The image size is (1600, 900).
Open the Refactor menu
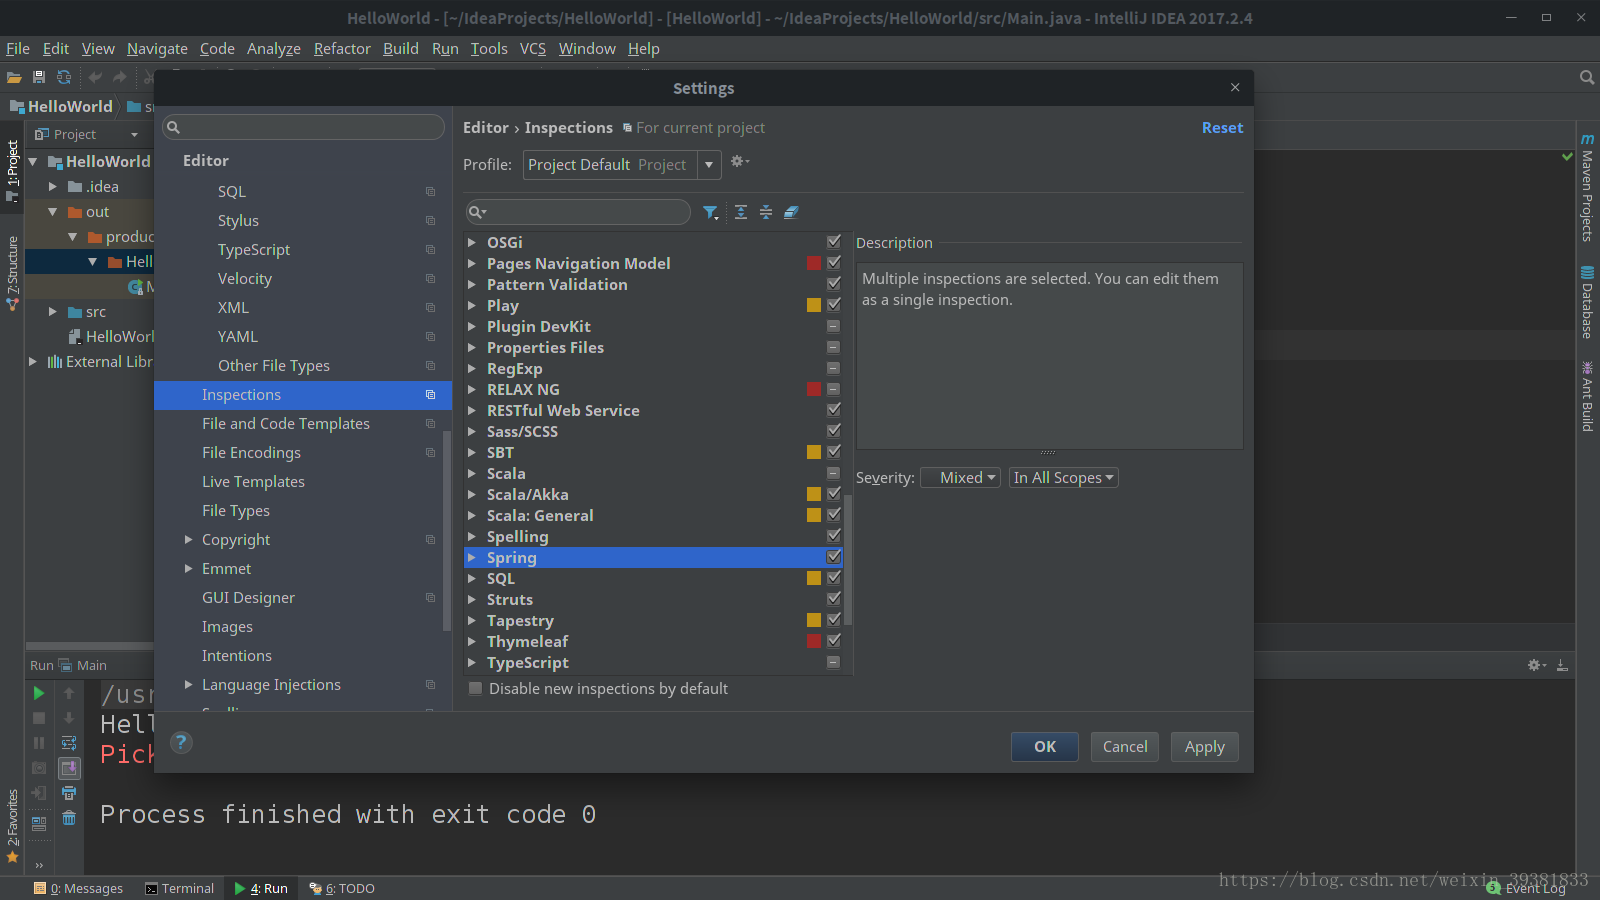point(342,48)
